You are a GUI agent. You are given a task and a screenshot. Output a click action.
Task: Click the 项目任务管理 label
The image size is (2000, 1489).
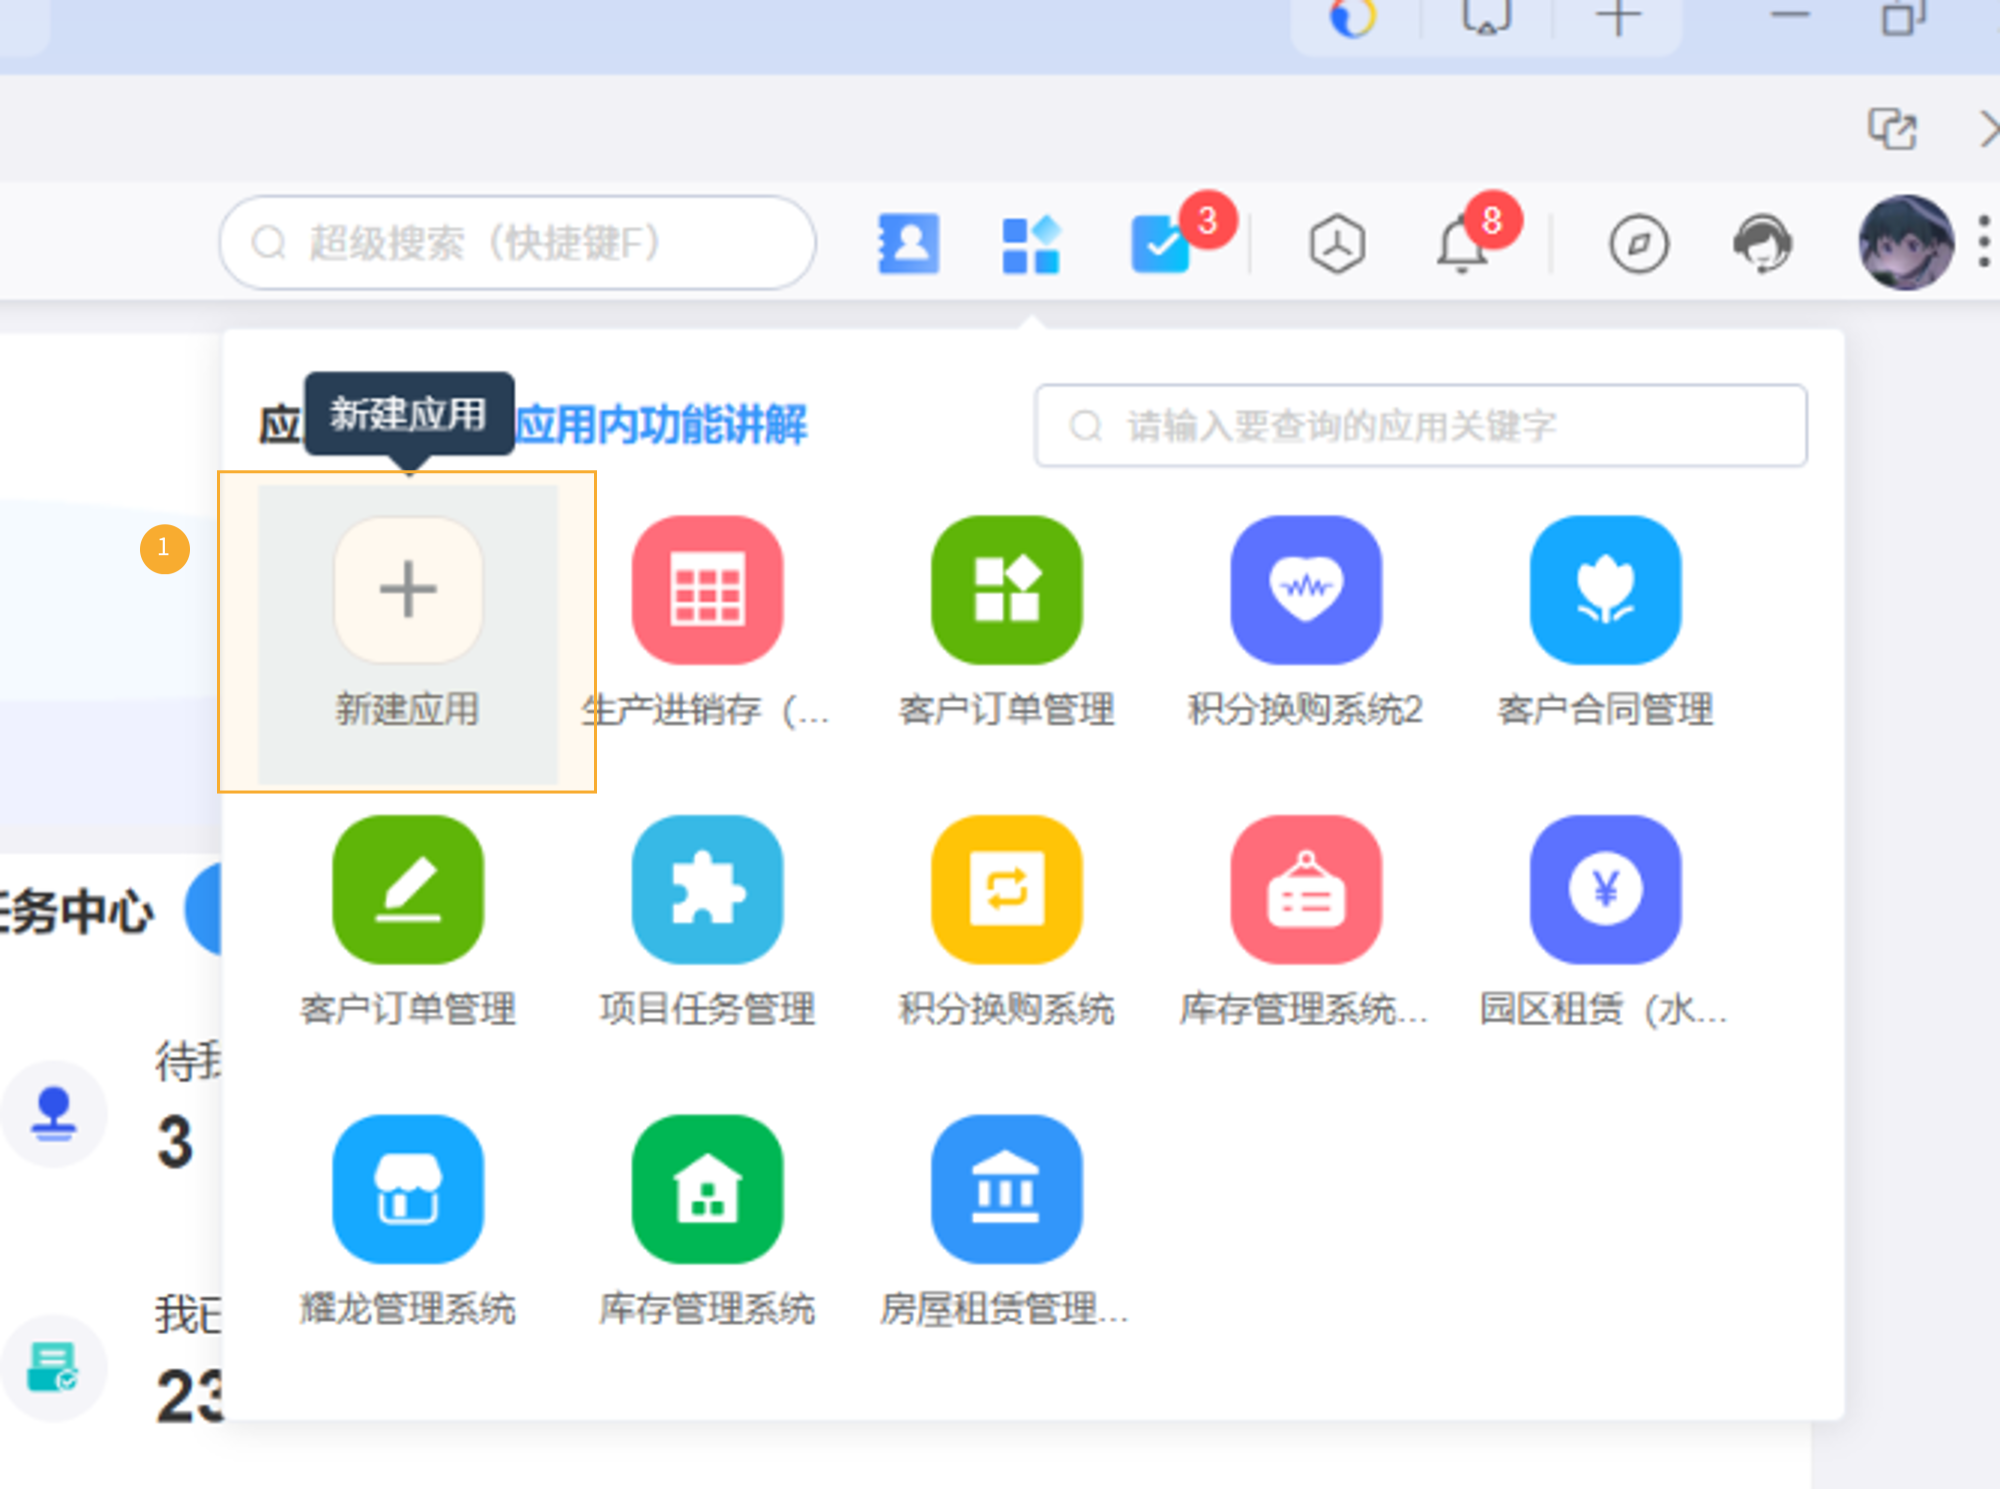pos(707,1009)
